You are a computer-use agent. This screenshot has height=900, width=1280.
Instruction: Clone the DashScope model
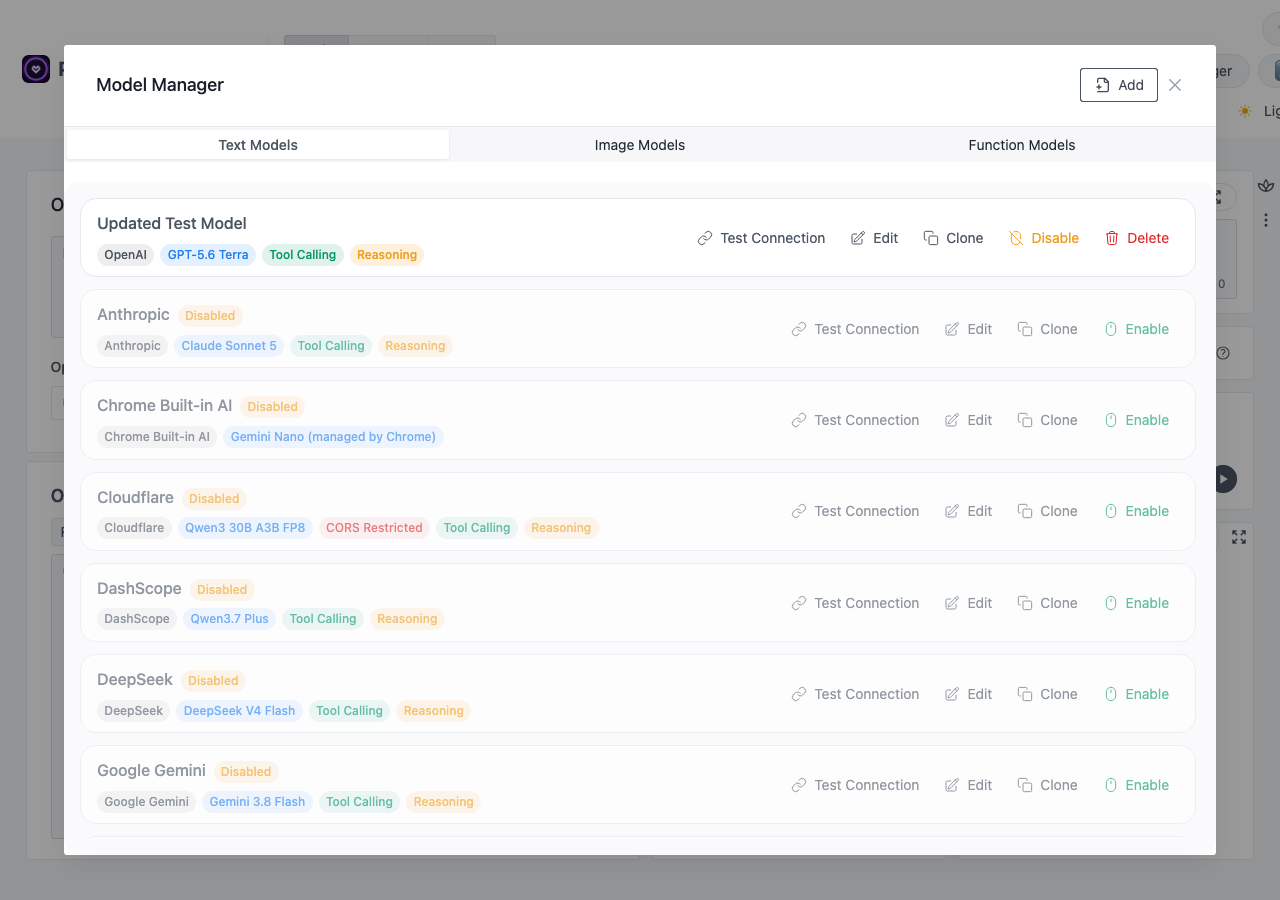tap(1048, 603)
